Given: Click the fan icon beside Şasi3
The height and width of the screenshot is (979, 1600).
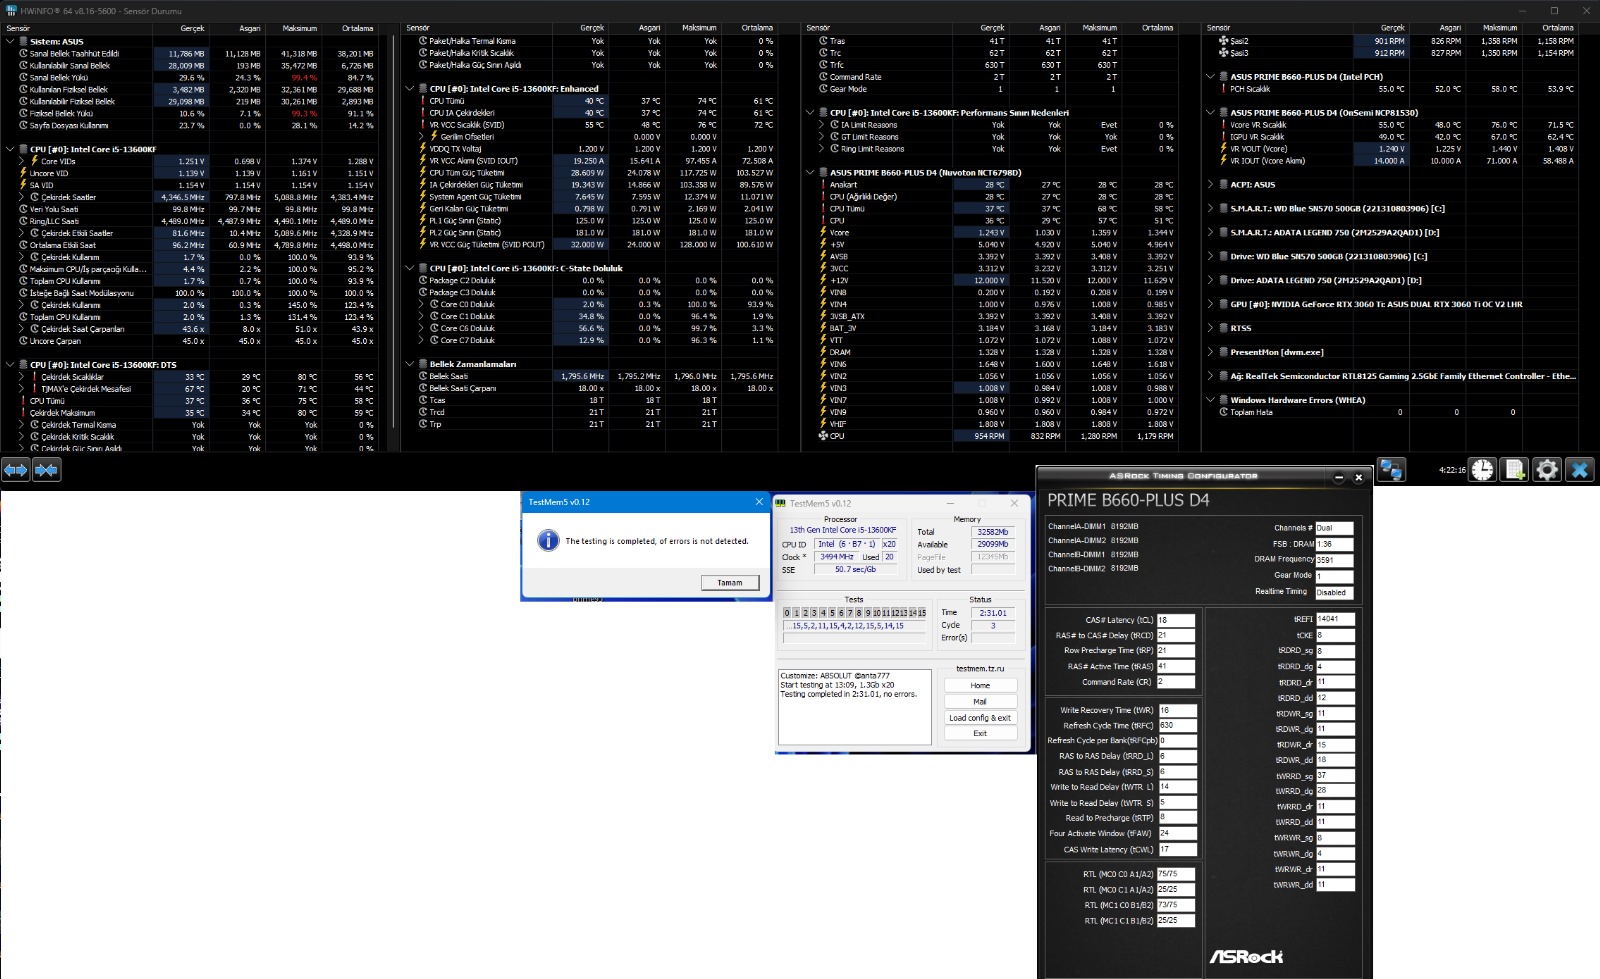Looking at the screenshot, I should (x=1223, y=53).
